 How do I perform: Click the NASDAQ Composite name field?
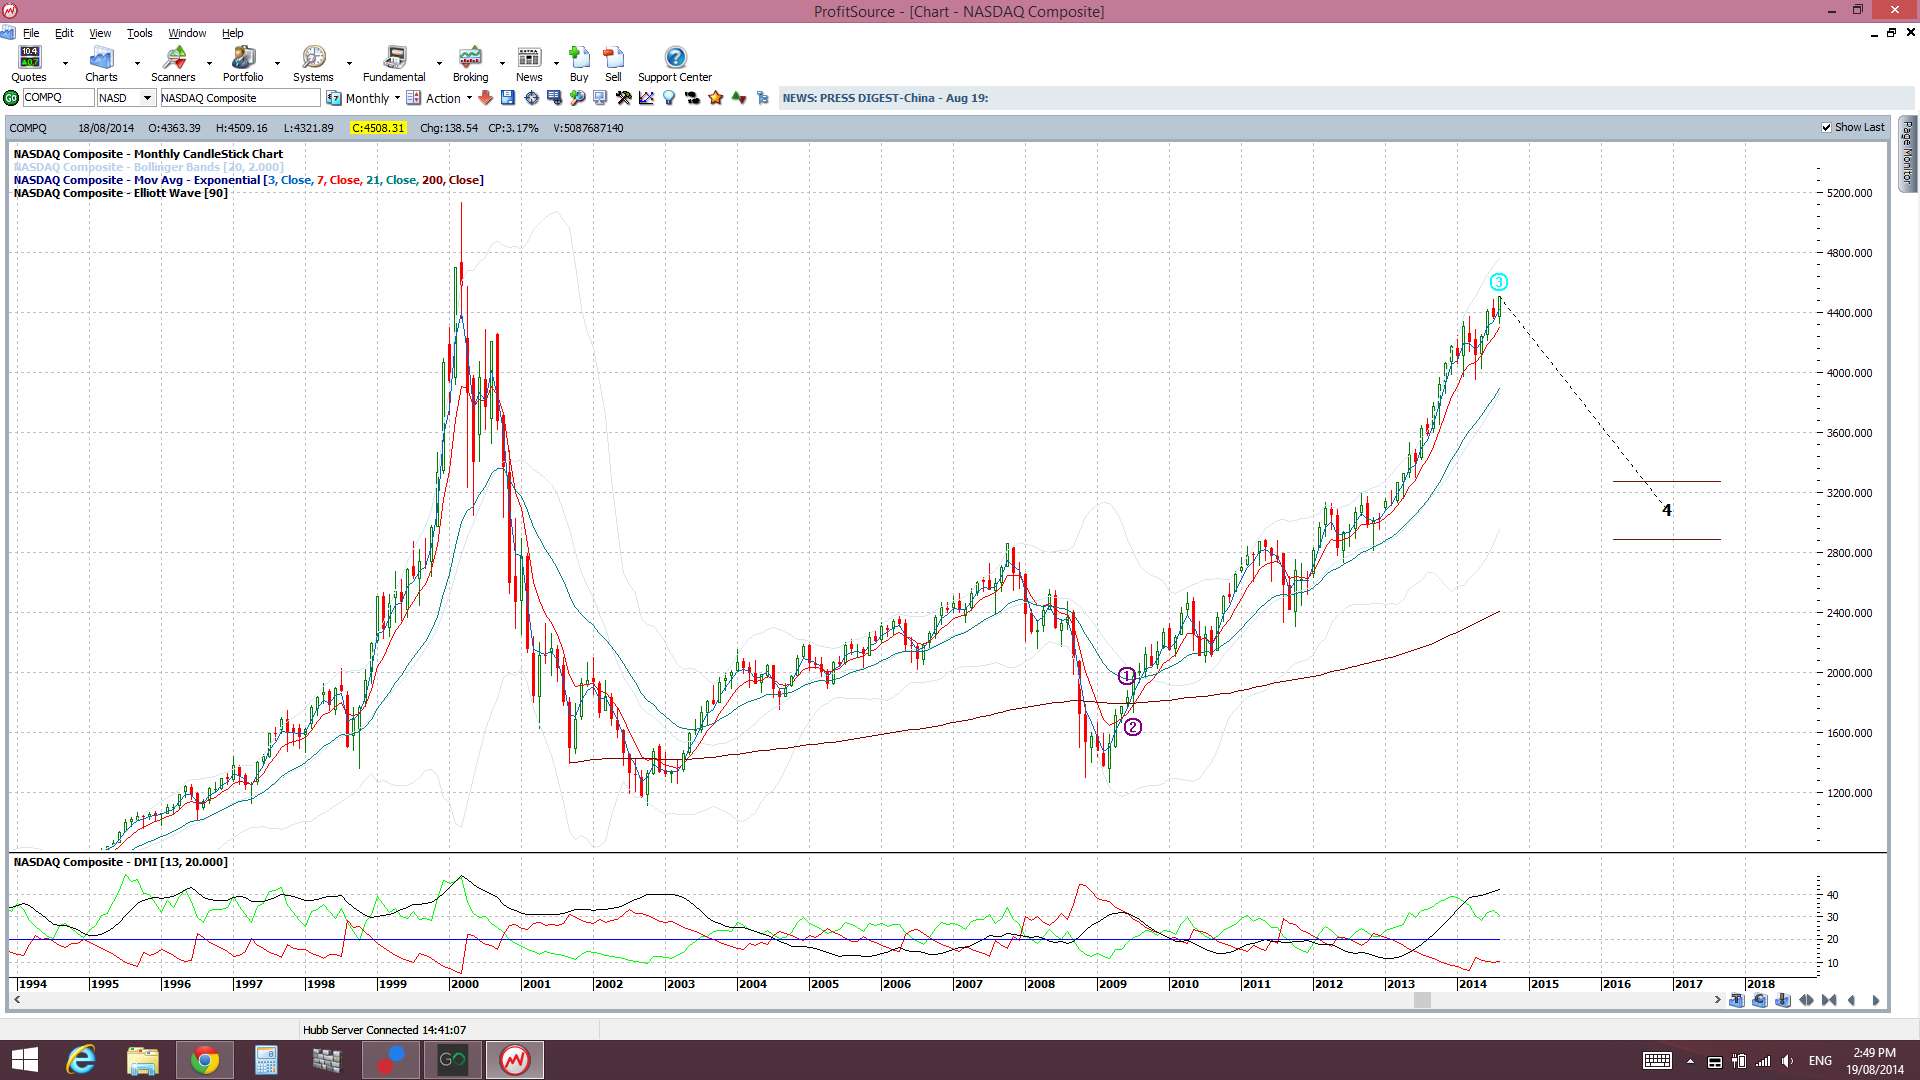point(240,98)
